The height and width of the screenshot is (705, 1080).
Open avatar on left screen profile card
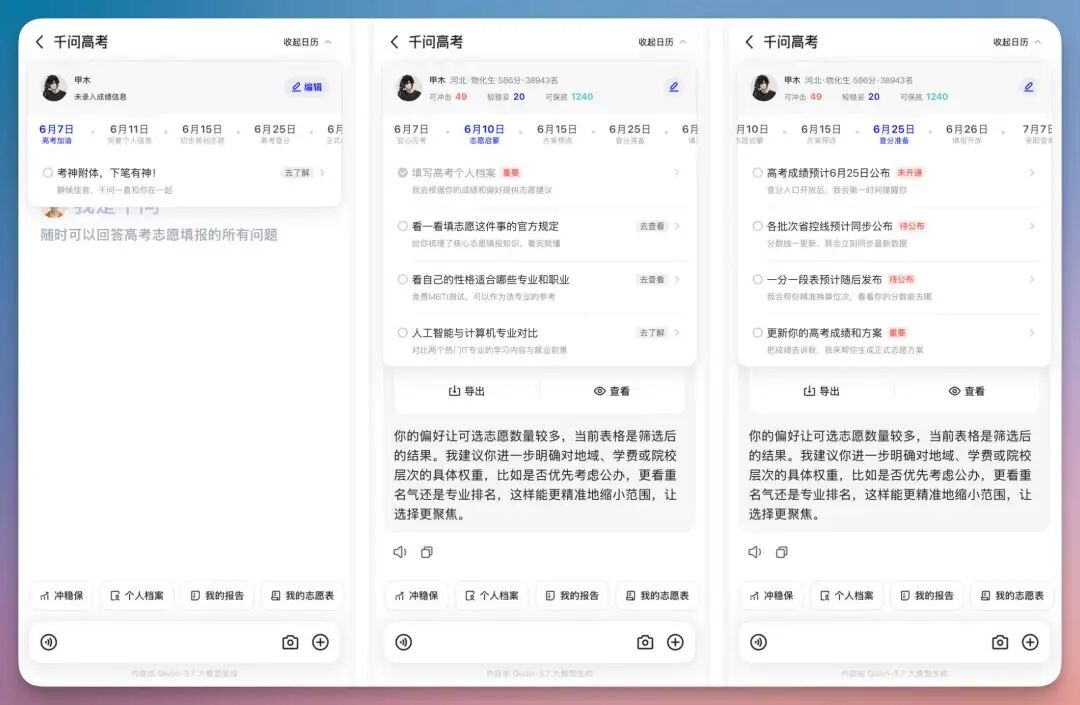(54, 87)
